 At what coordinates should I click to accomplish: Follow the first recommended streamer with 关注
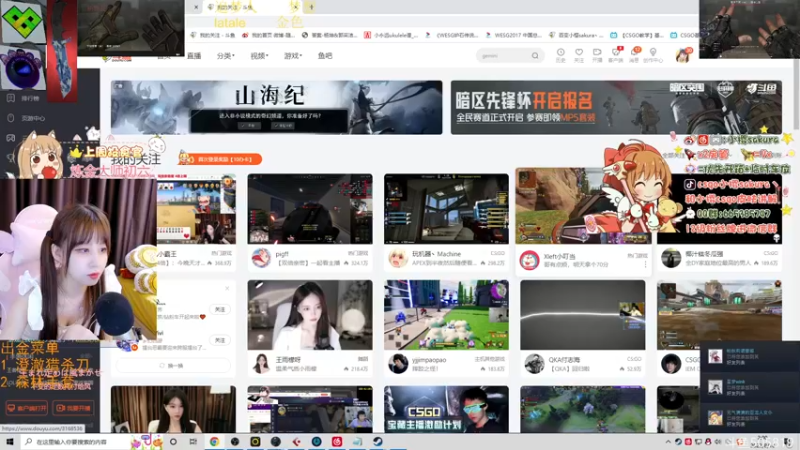coord(220,309)
